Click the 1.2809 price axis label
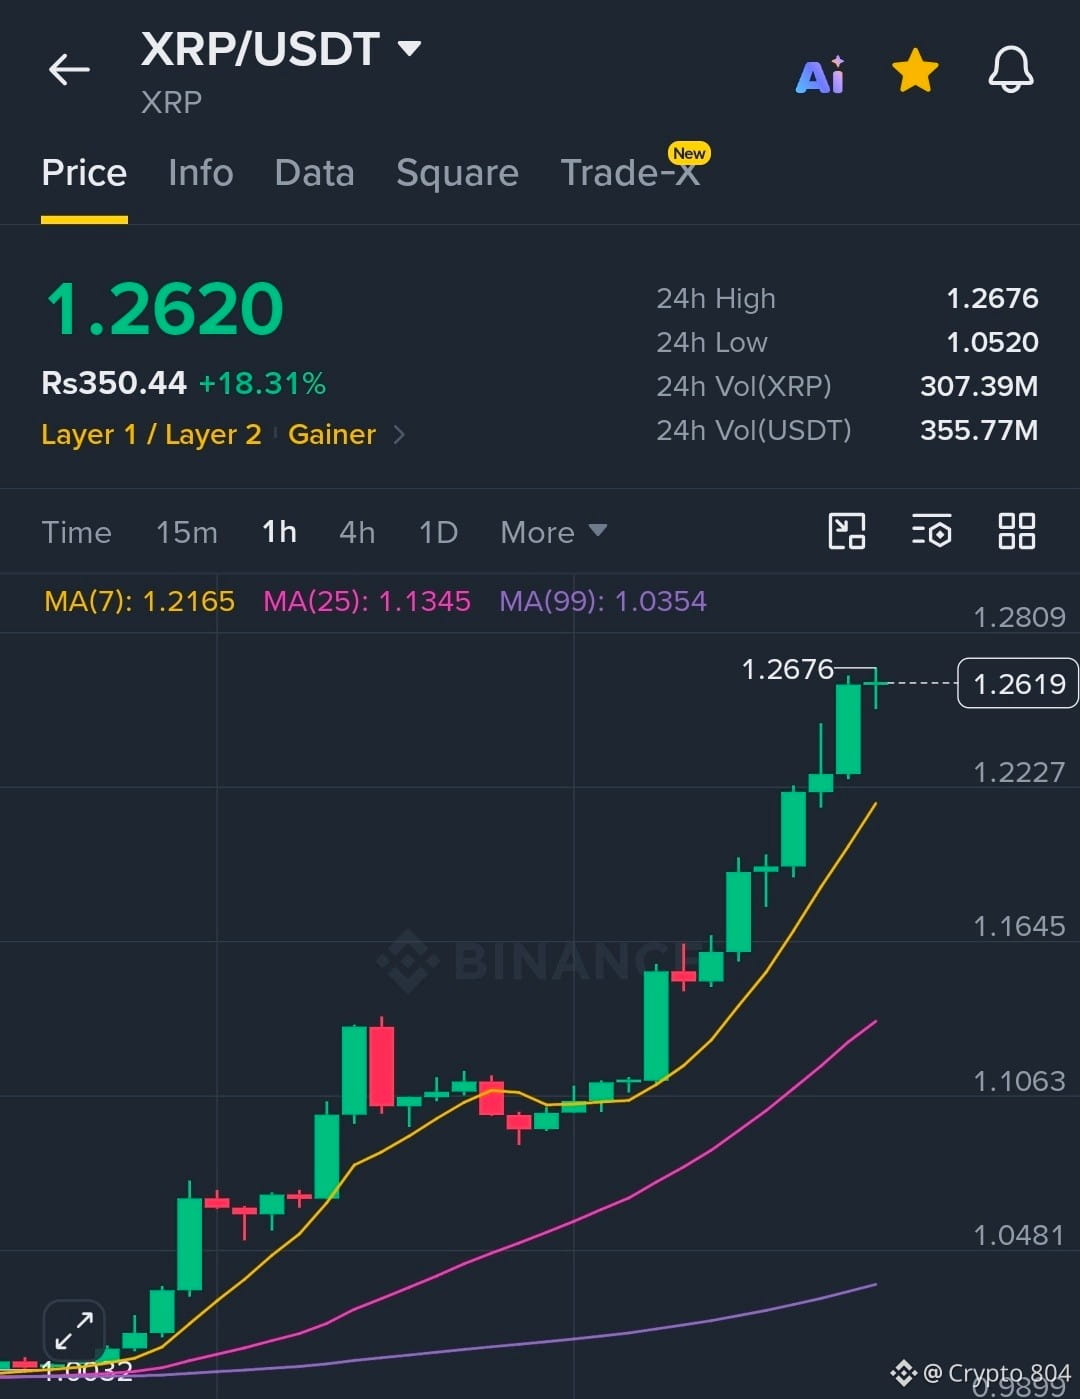Screen dimensions: 1080x1399 click(x=1019, y=617)
